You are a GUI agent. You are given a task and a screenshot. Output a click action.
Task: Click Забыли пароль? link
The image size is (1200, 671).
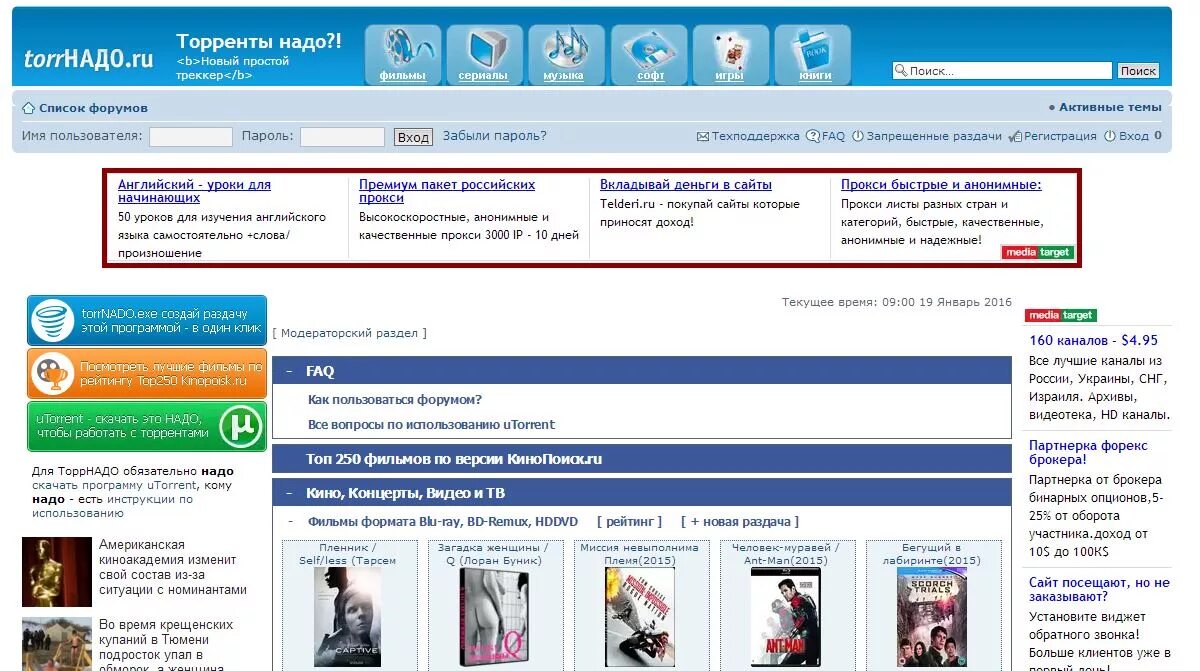[495, 136]
